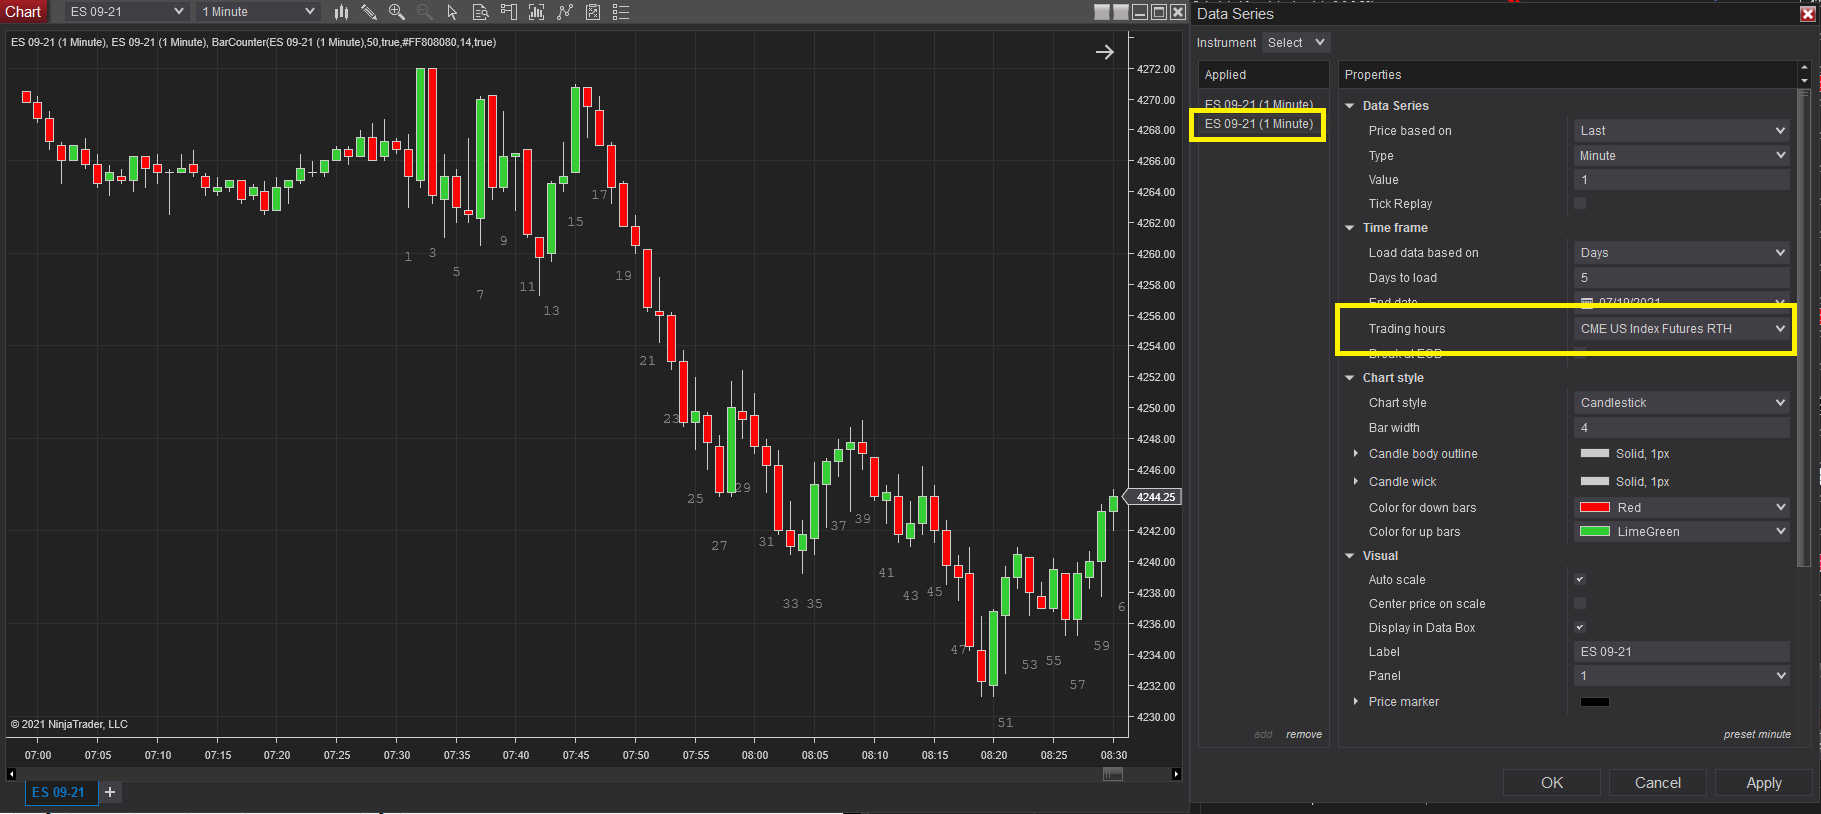Click the Bar width field

pyautogui.click(x=1682, y=427)
